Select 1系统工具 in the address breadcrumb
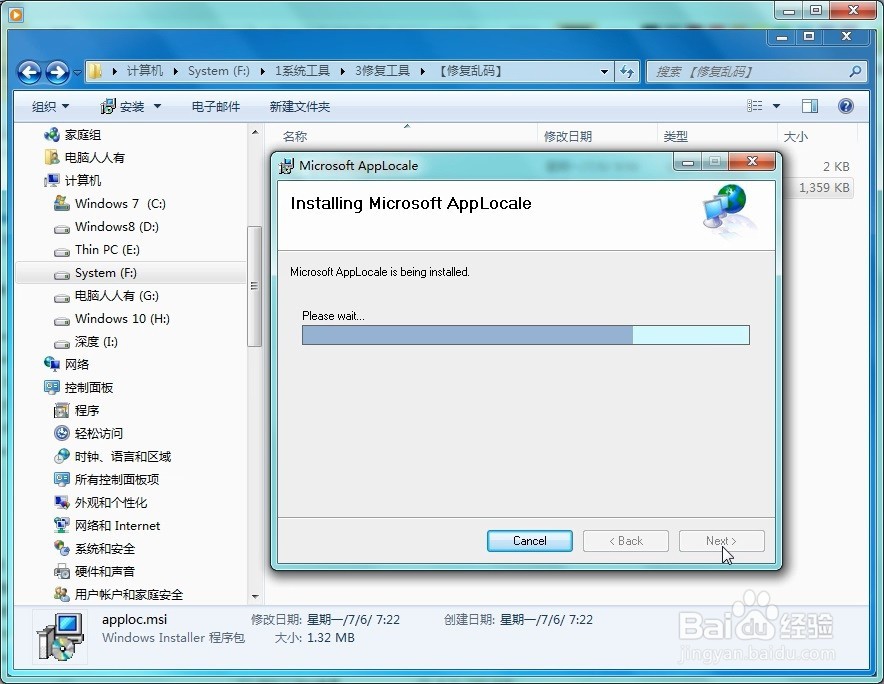This screenshot has width=884, height=684. click(x=302, y=71)
